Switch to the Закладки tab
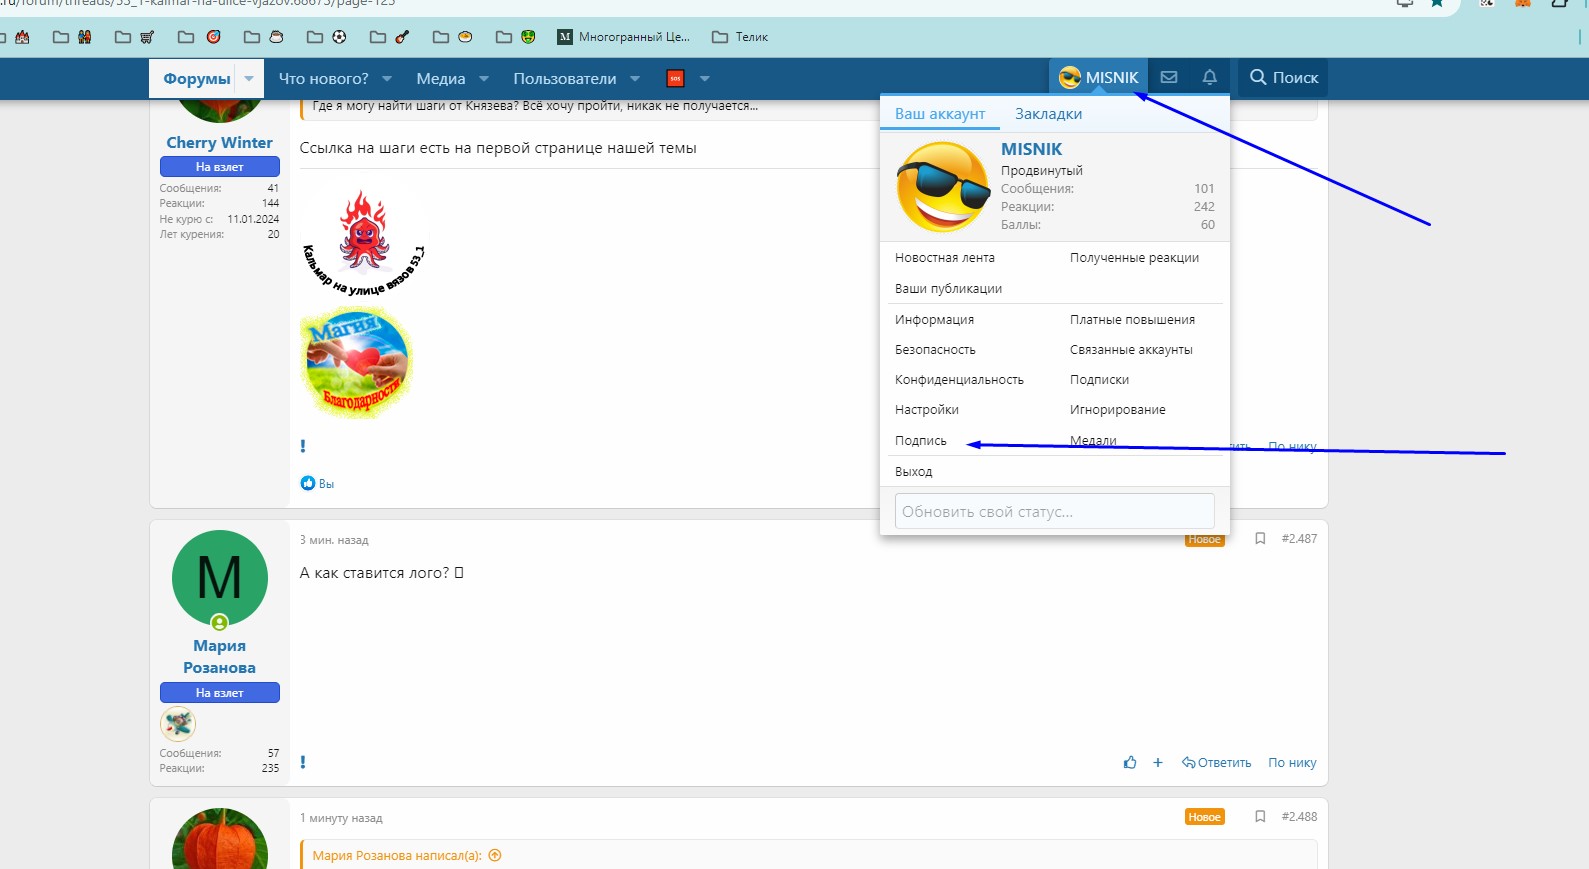Screen dimensions: 1589x869 1048,114
